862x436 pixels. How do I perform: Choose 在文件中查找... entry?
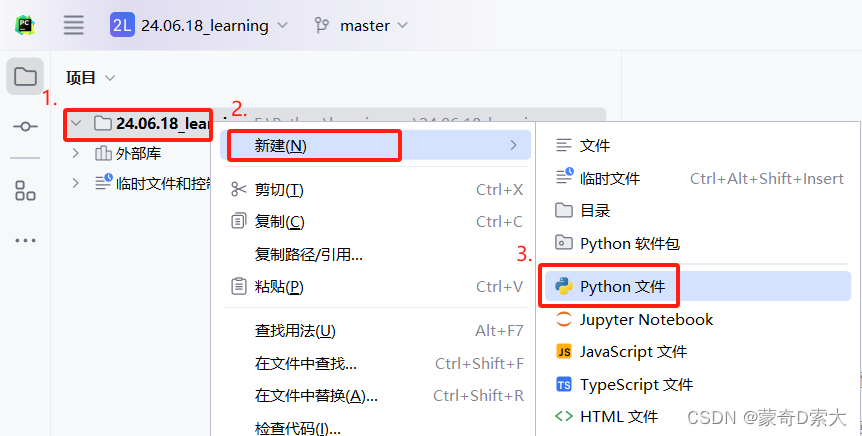[375, 363]
